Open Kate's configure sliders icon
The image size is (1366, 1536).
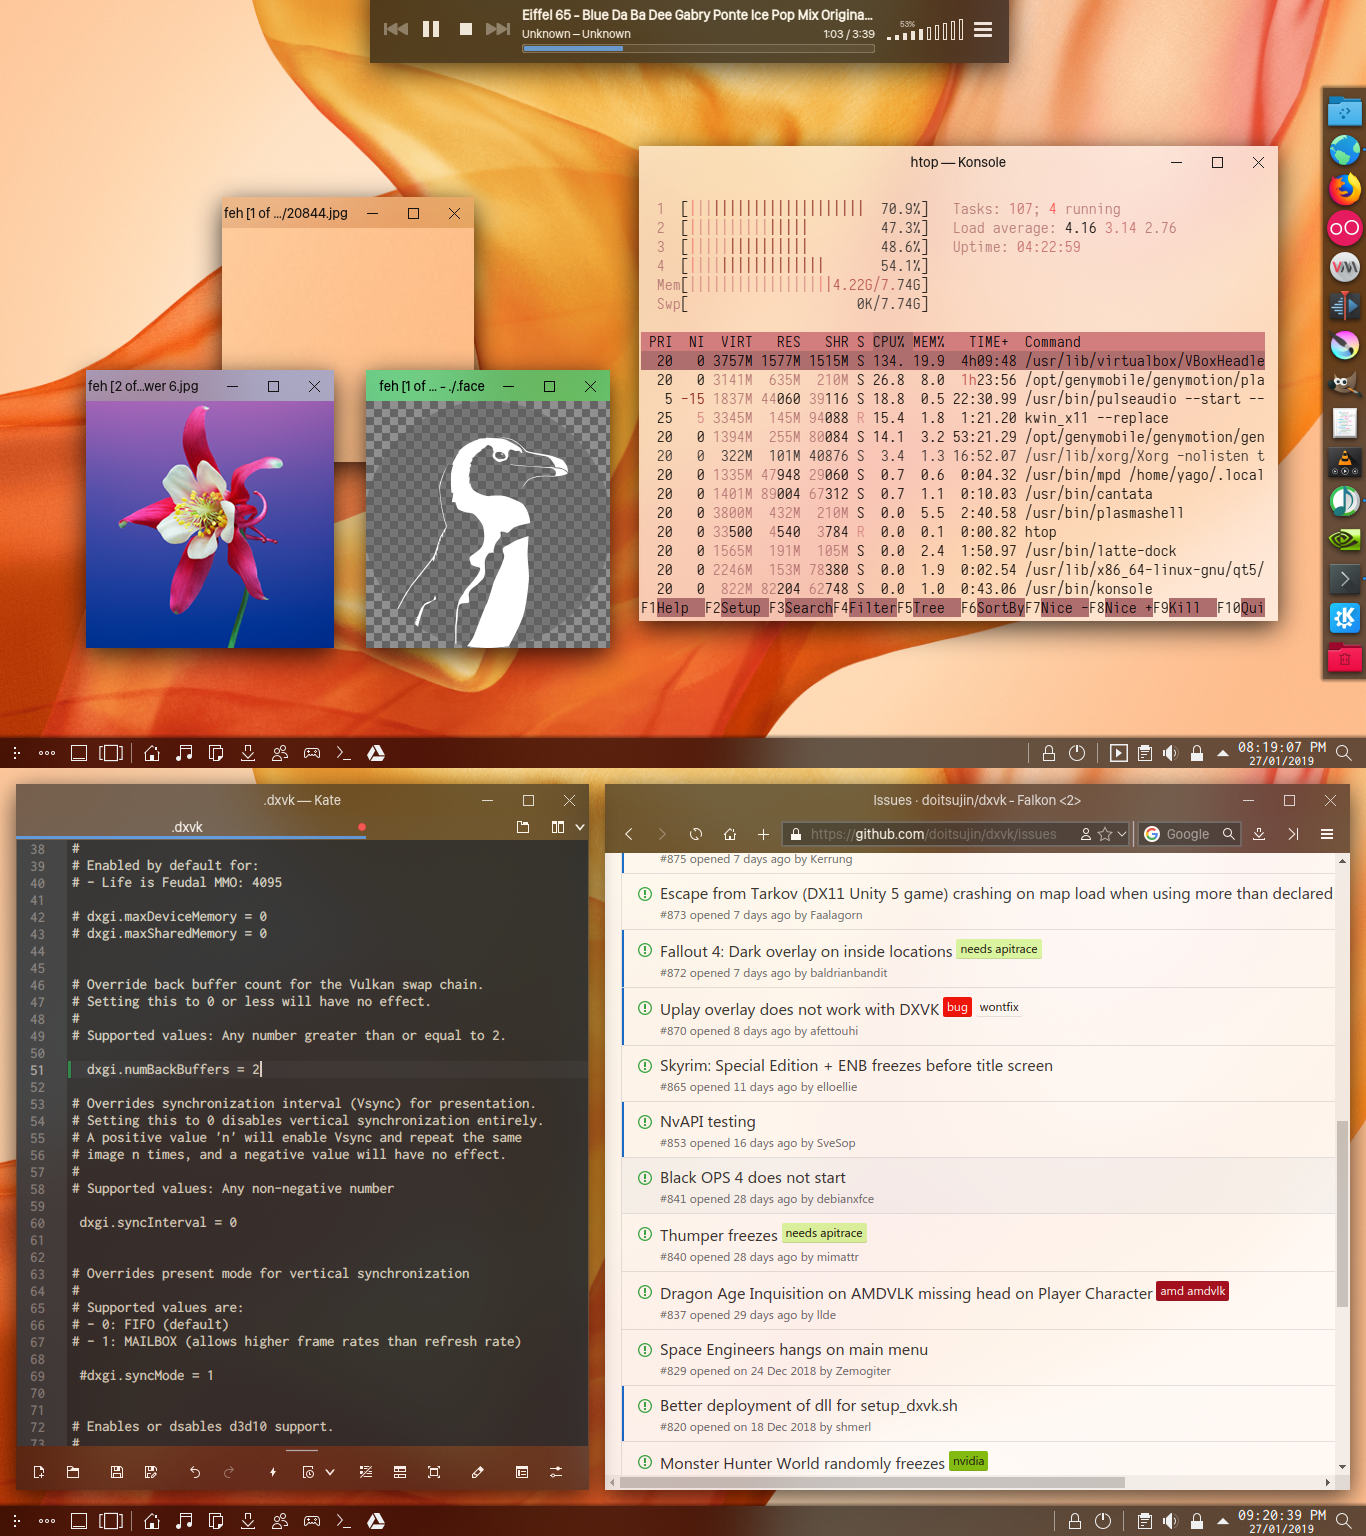pyautogui.click(x=556, y=1472)
